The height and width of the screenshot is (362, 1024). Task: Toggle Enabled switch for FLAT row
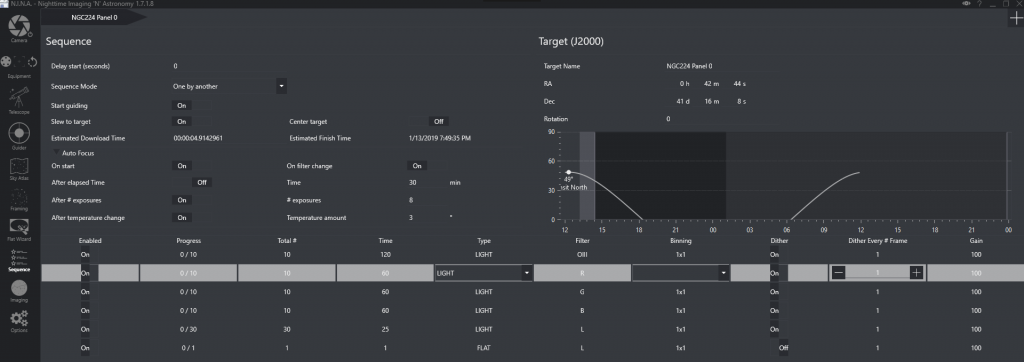click(89, 348)
